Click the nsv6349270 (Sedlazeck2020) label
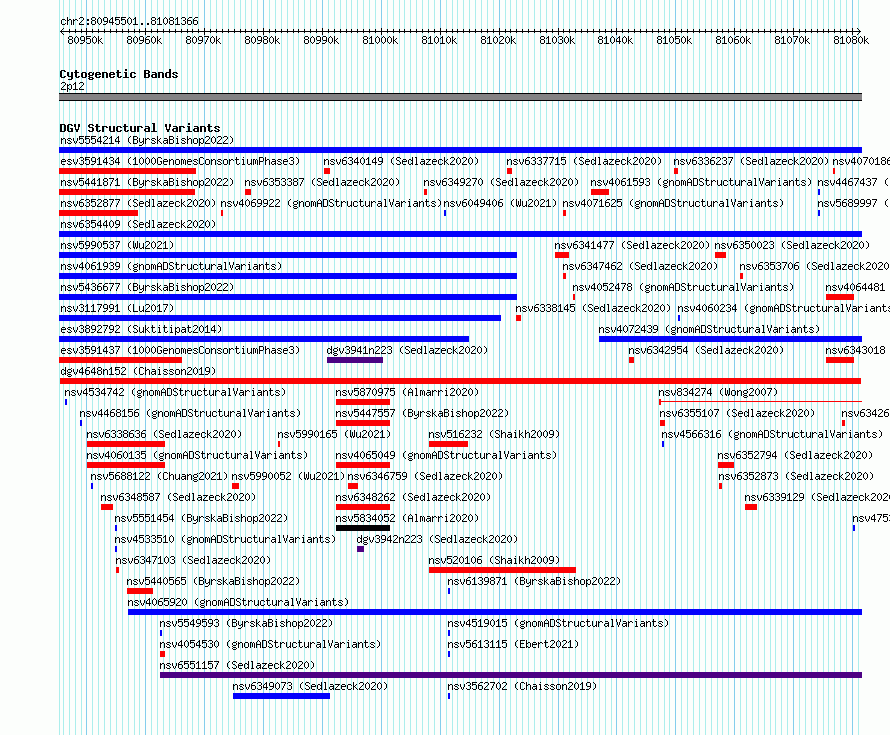 (x=501, y=182)
